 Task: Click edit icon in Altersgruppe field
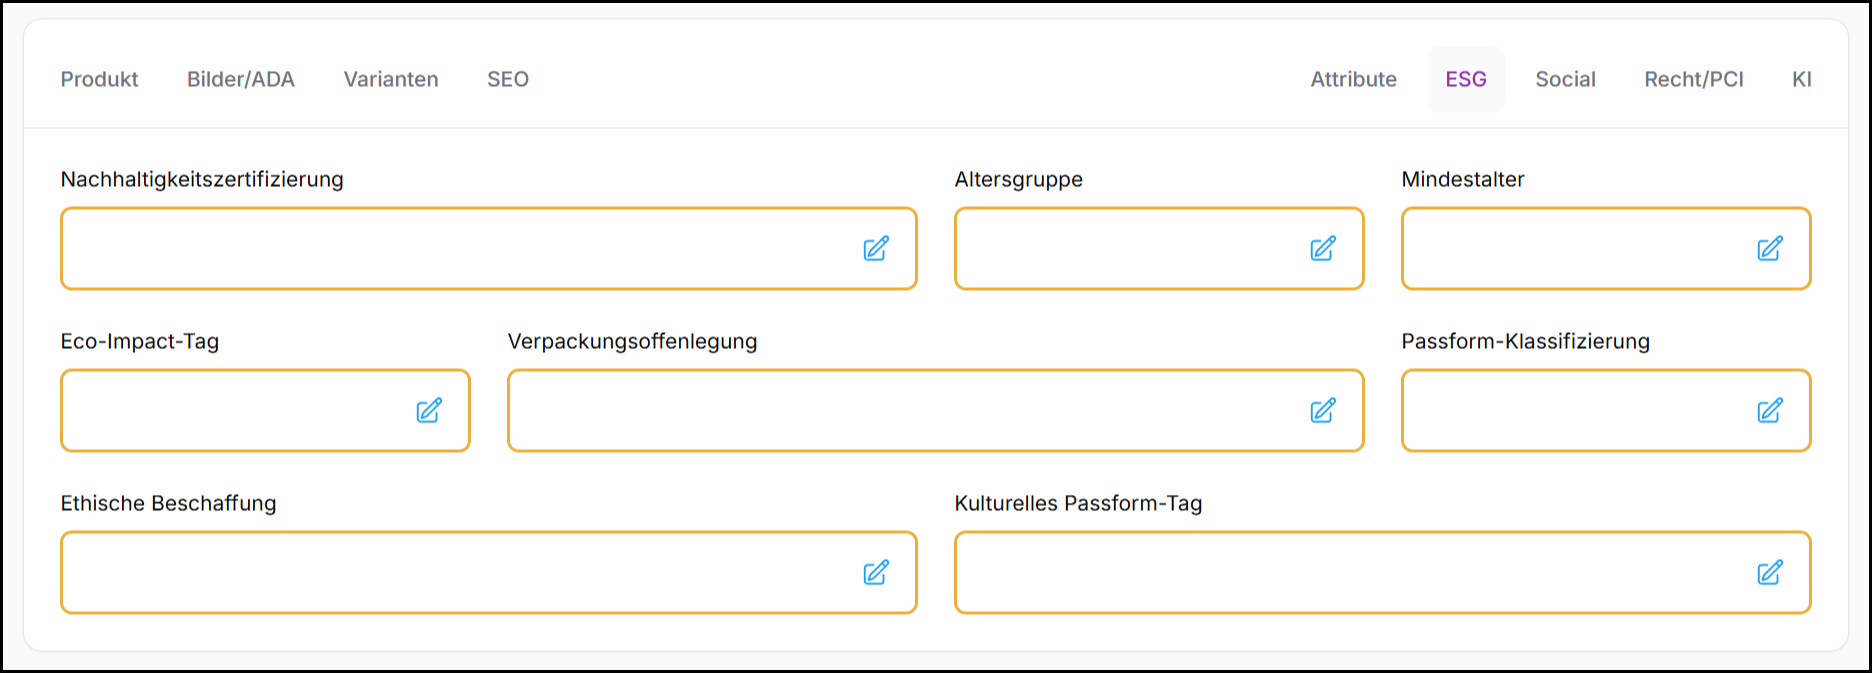[x=1323, y=249]
